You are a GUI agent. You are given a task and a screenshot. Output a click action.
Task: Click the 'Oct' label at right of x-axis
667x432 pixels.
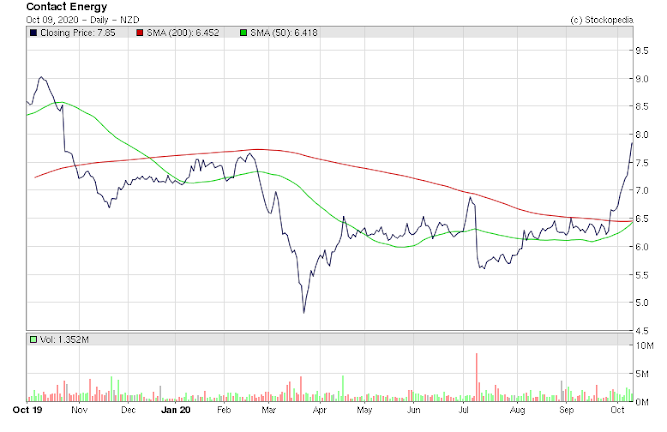pos(617,410)
